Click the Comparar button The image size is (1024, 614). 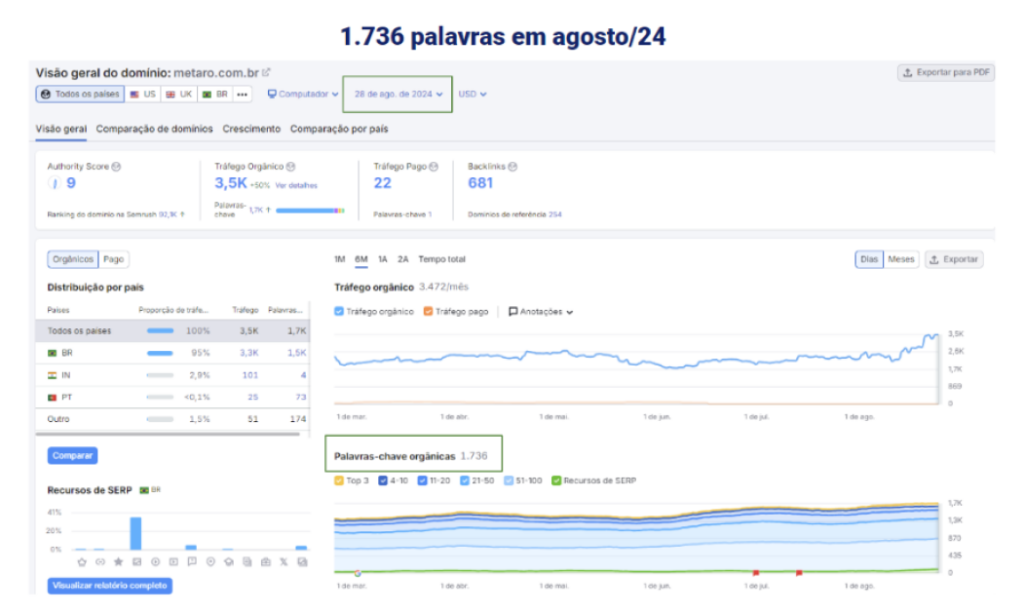(x=72, y=456)
